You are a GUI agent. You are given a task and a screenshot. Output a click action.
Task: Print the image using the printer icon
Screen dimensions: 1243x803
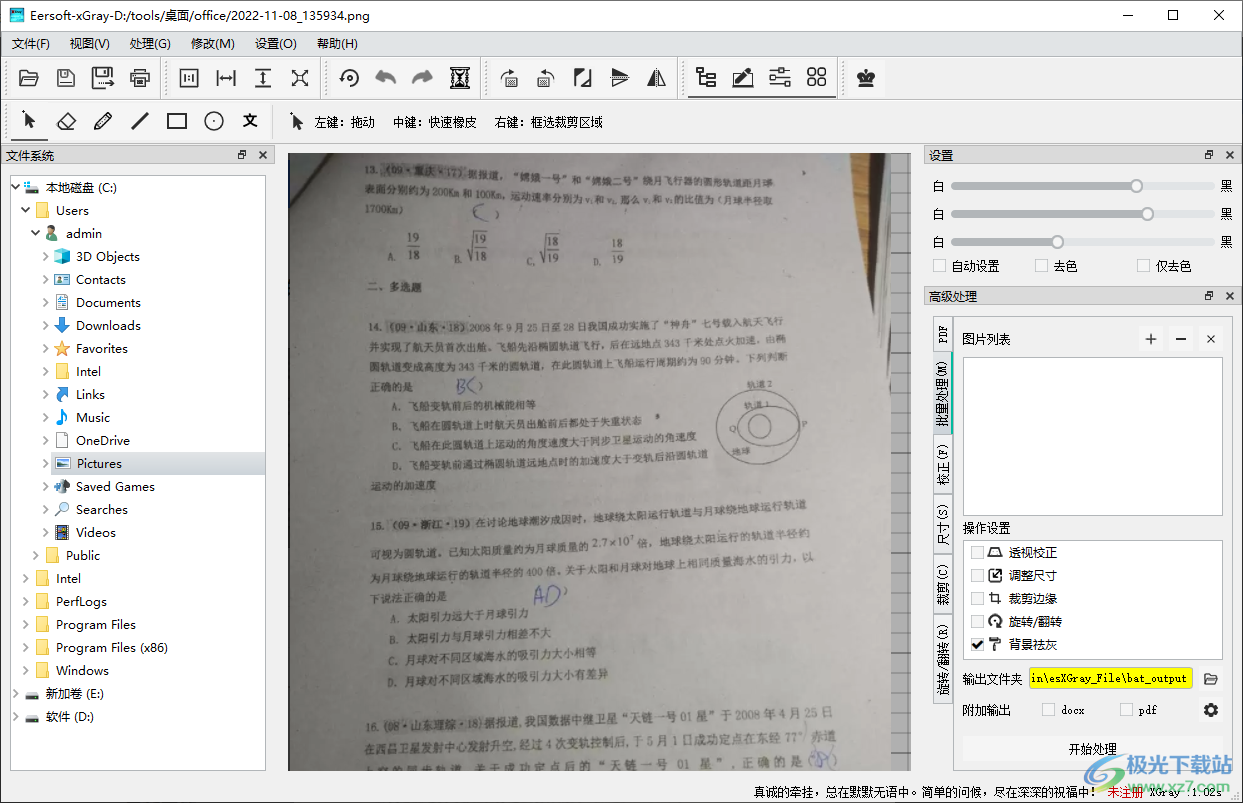pyautogui.click(x=140, y=78)
